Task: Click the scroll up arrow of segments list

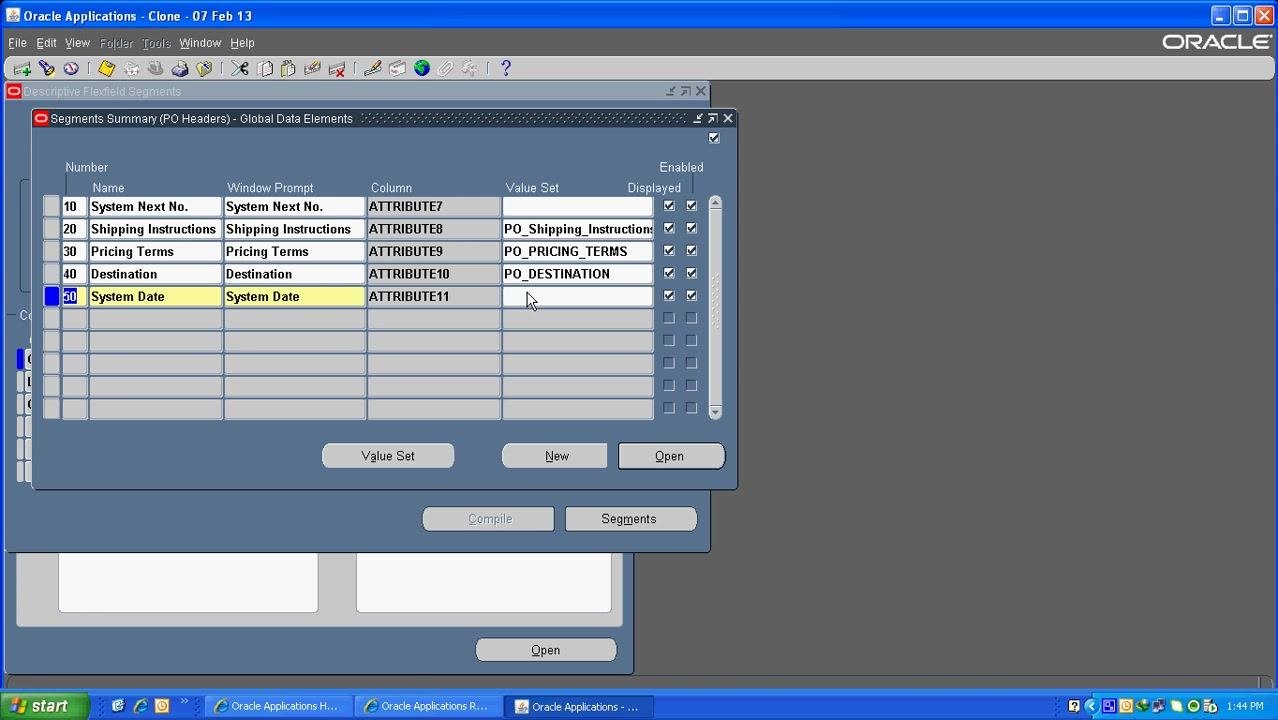Action: click(x=715, y=203)
